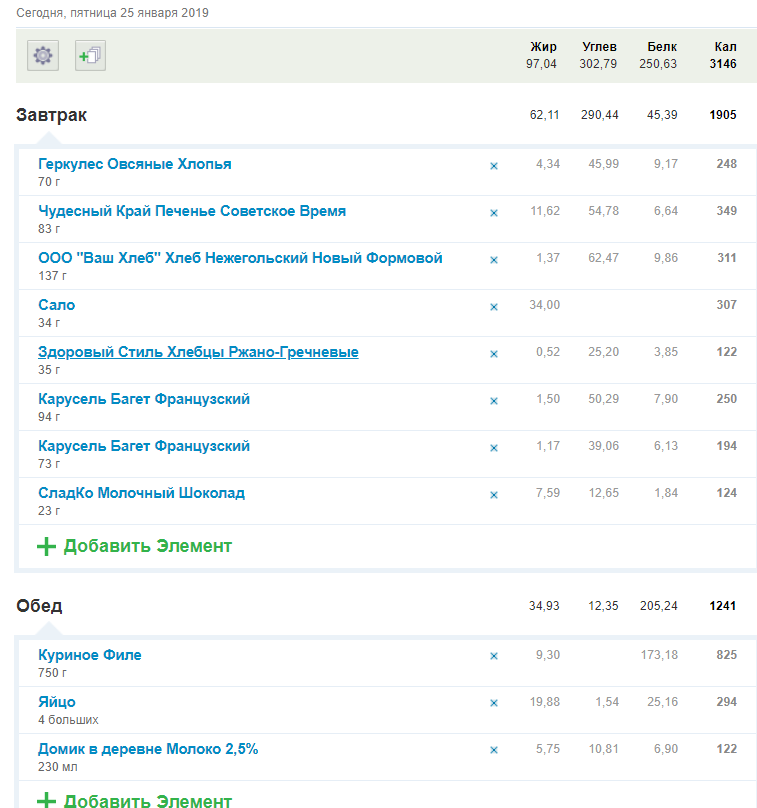Open the Куриное Филе item

pos(90,655)
